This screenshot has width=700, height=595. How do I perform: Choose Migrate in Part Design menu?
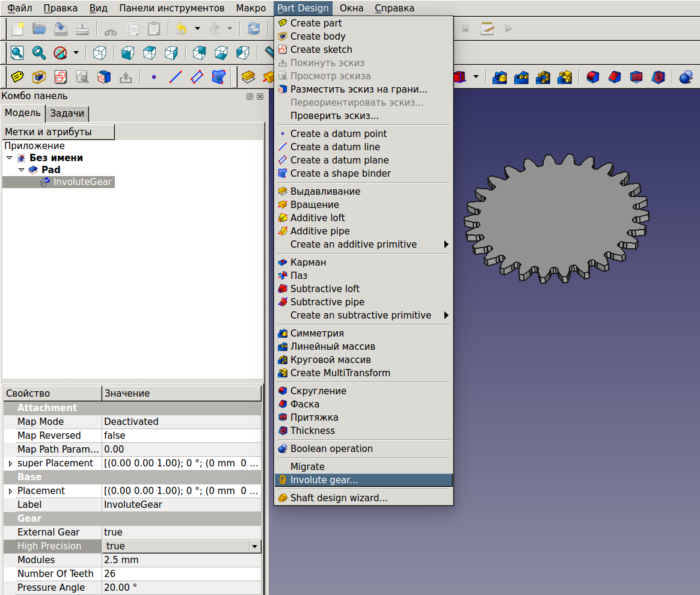tap(363, 467)
